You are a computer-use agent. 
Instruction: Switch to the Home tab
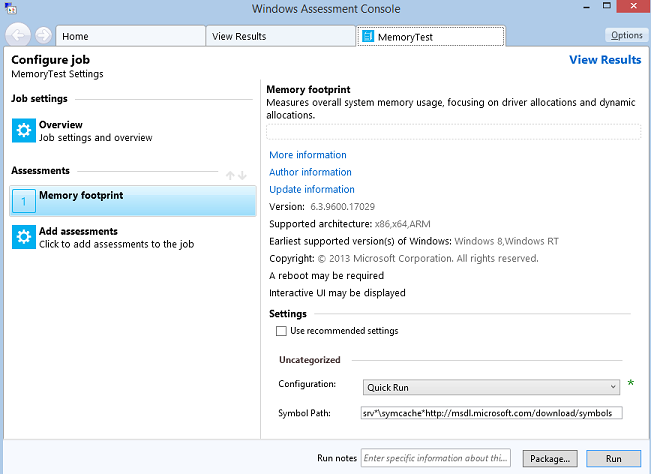pyautogui.click(x=130, y=36)
